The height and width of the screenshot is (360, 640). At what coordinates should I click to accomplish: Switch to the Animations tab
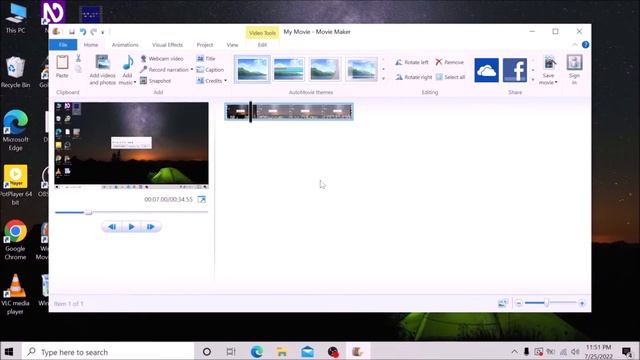pos(125,44)
